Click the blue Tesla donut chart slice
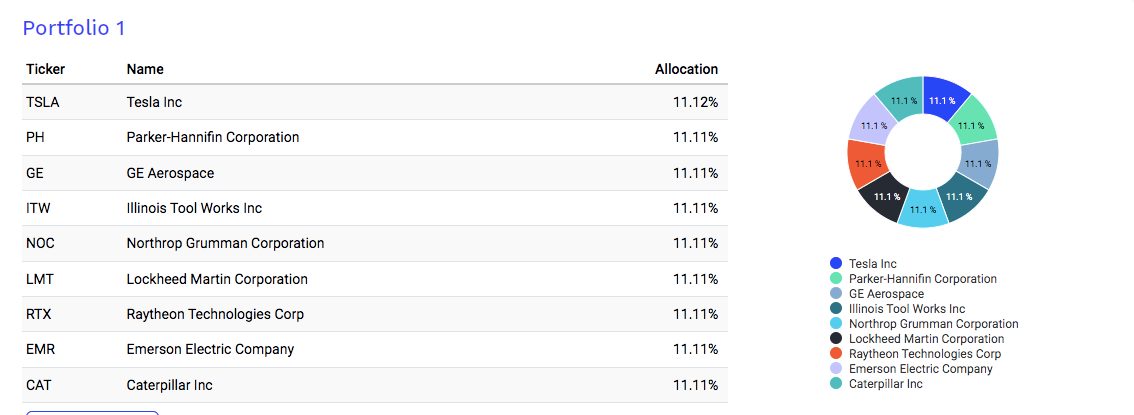The height and width of the screenshot is (415, 1134). pos(944,98)
